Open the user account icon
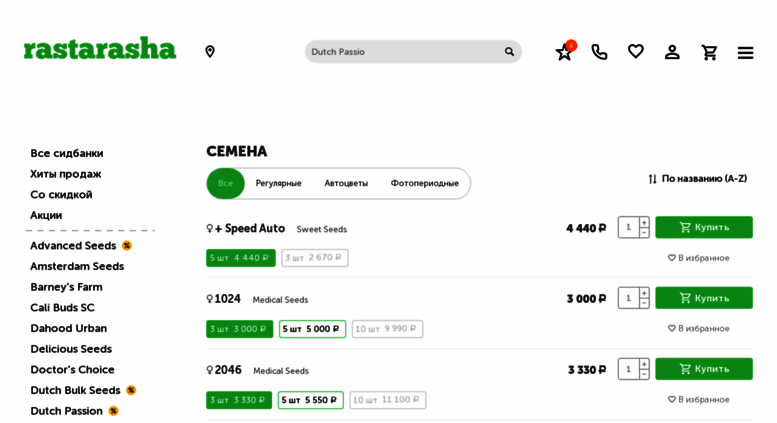Screen dimensions: 777x423 coord(672,52)
